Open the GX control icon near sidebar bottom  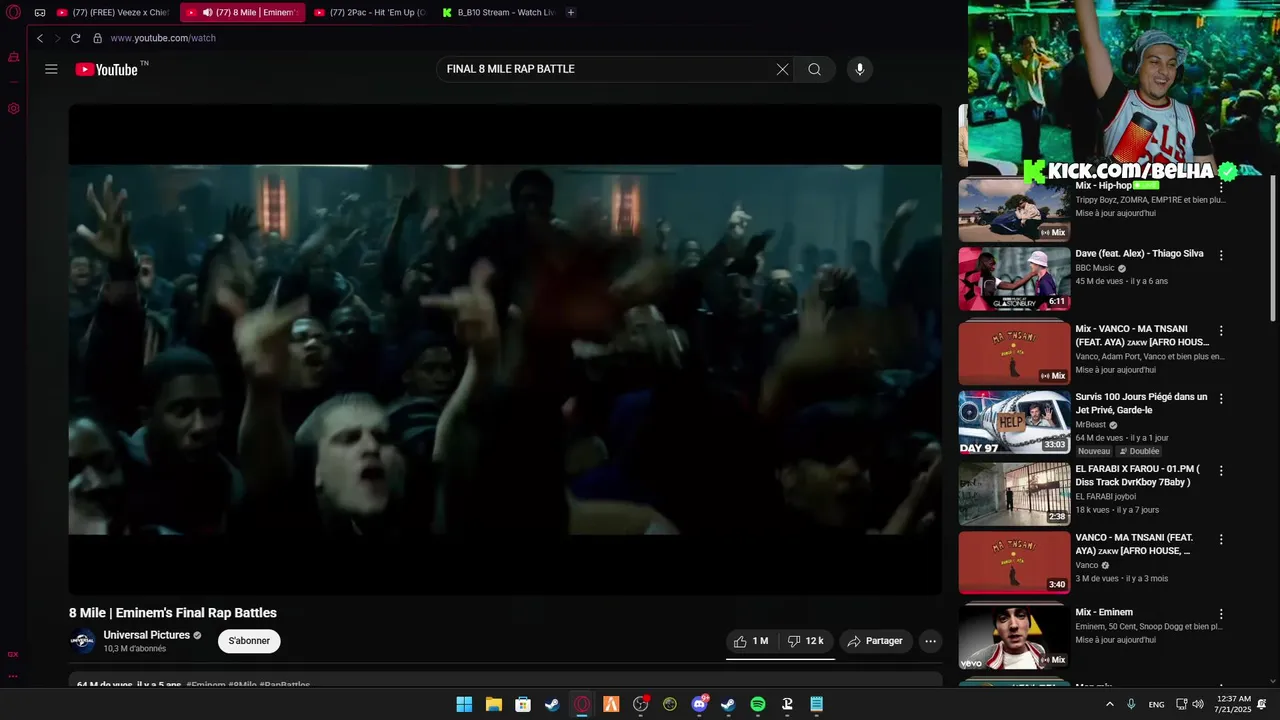click(13, 654)
